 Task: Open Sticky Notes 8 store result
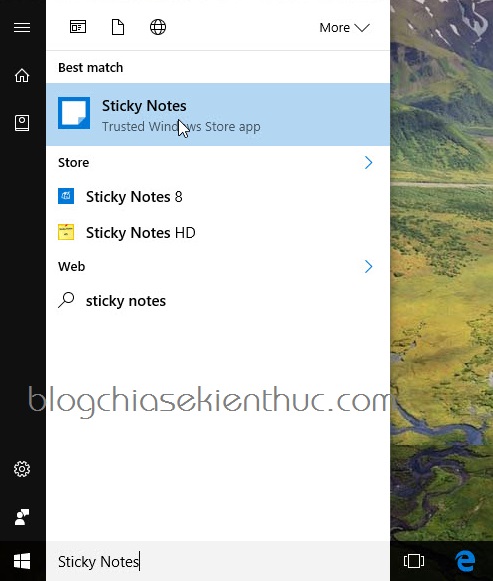(x=218, y=196)
